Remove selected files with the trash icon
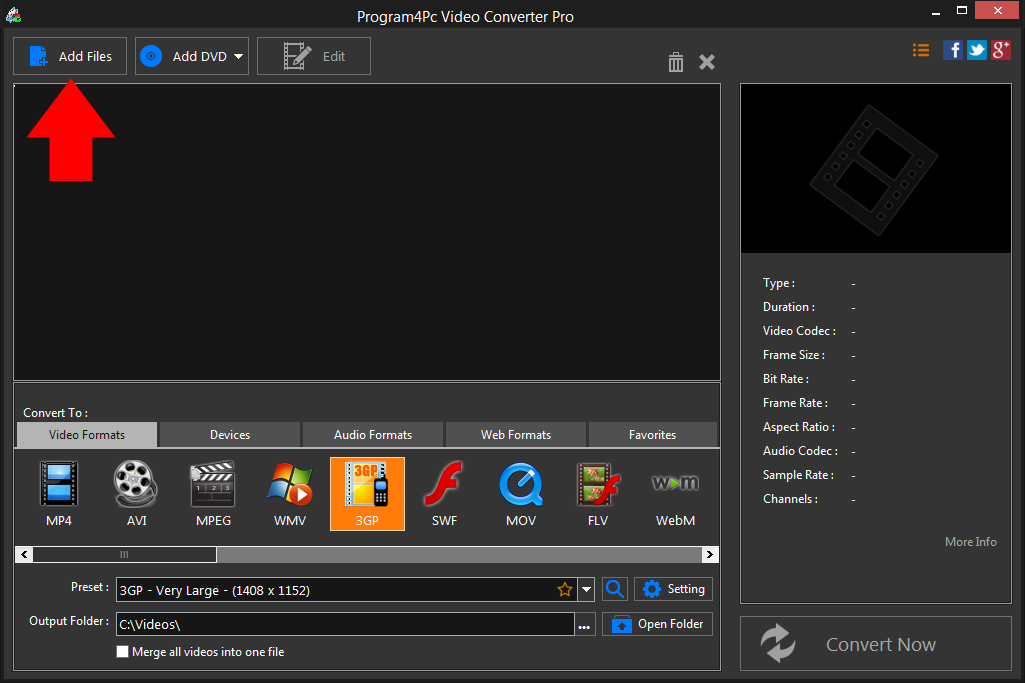 [675, 61]
